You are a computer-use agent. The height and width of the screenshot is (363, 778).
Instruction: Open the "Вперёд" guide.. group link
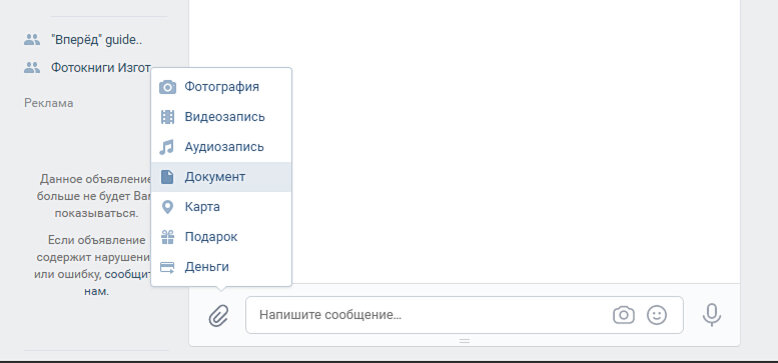coord(97,40)
